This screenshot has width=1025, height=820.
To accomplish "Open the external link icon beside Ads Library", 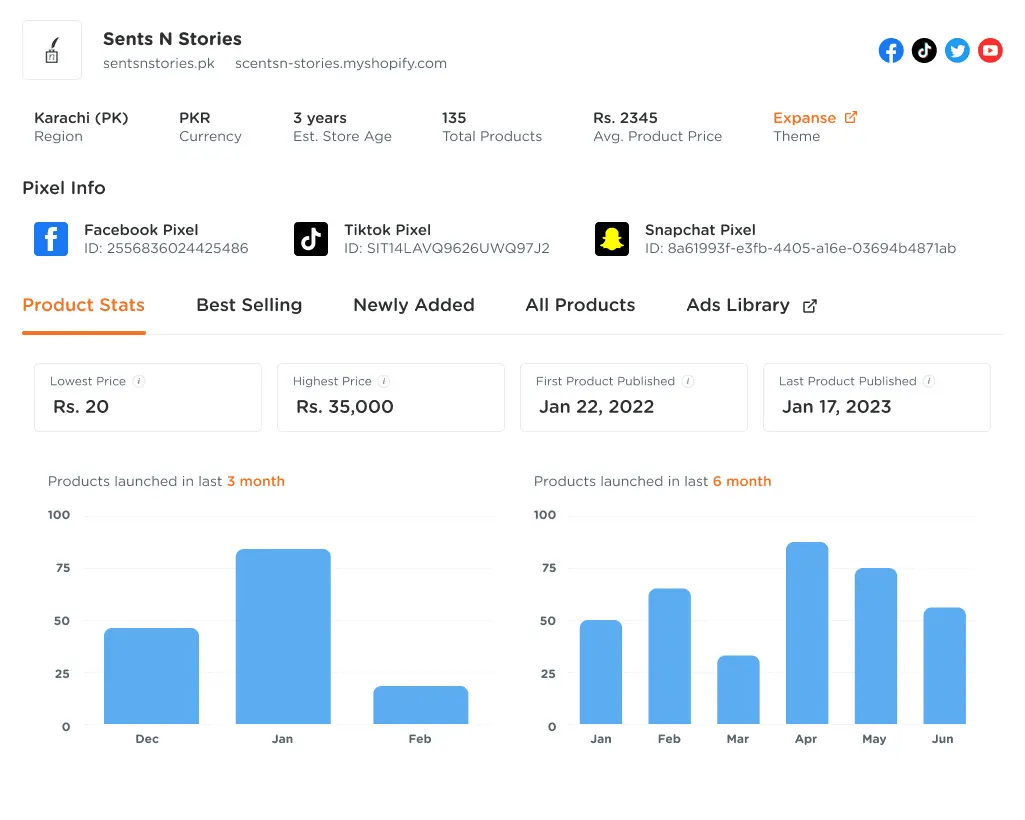I will [x=812, y=303].
